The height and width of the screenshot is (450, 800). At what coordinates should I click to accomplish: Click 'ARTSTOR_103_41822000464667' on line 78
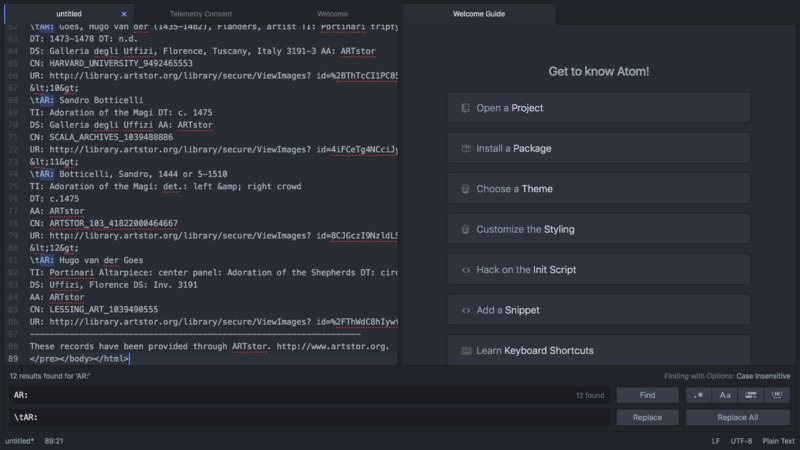click(x=113, y=223)
